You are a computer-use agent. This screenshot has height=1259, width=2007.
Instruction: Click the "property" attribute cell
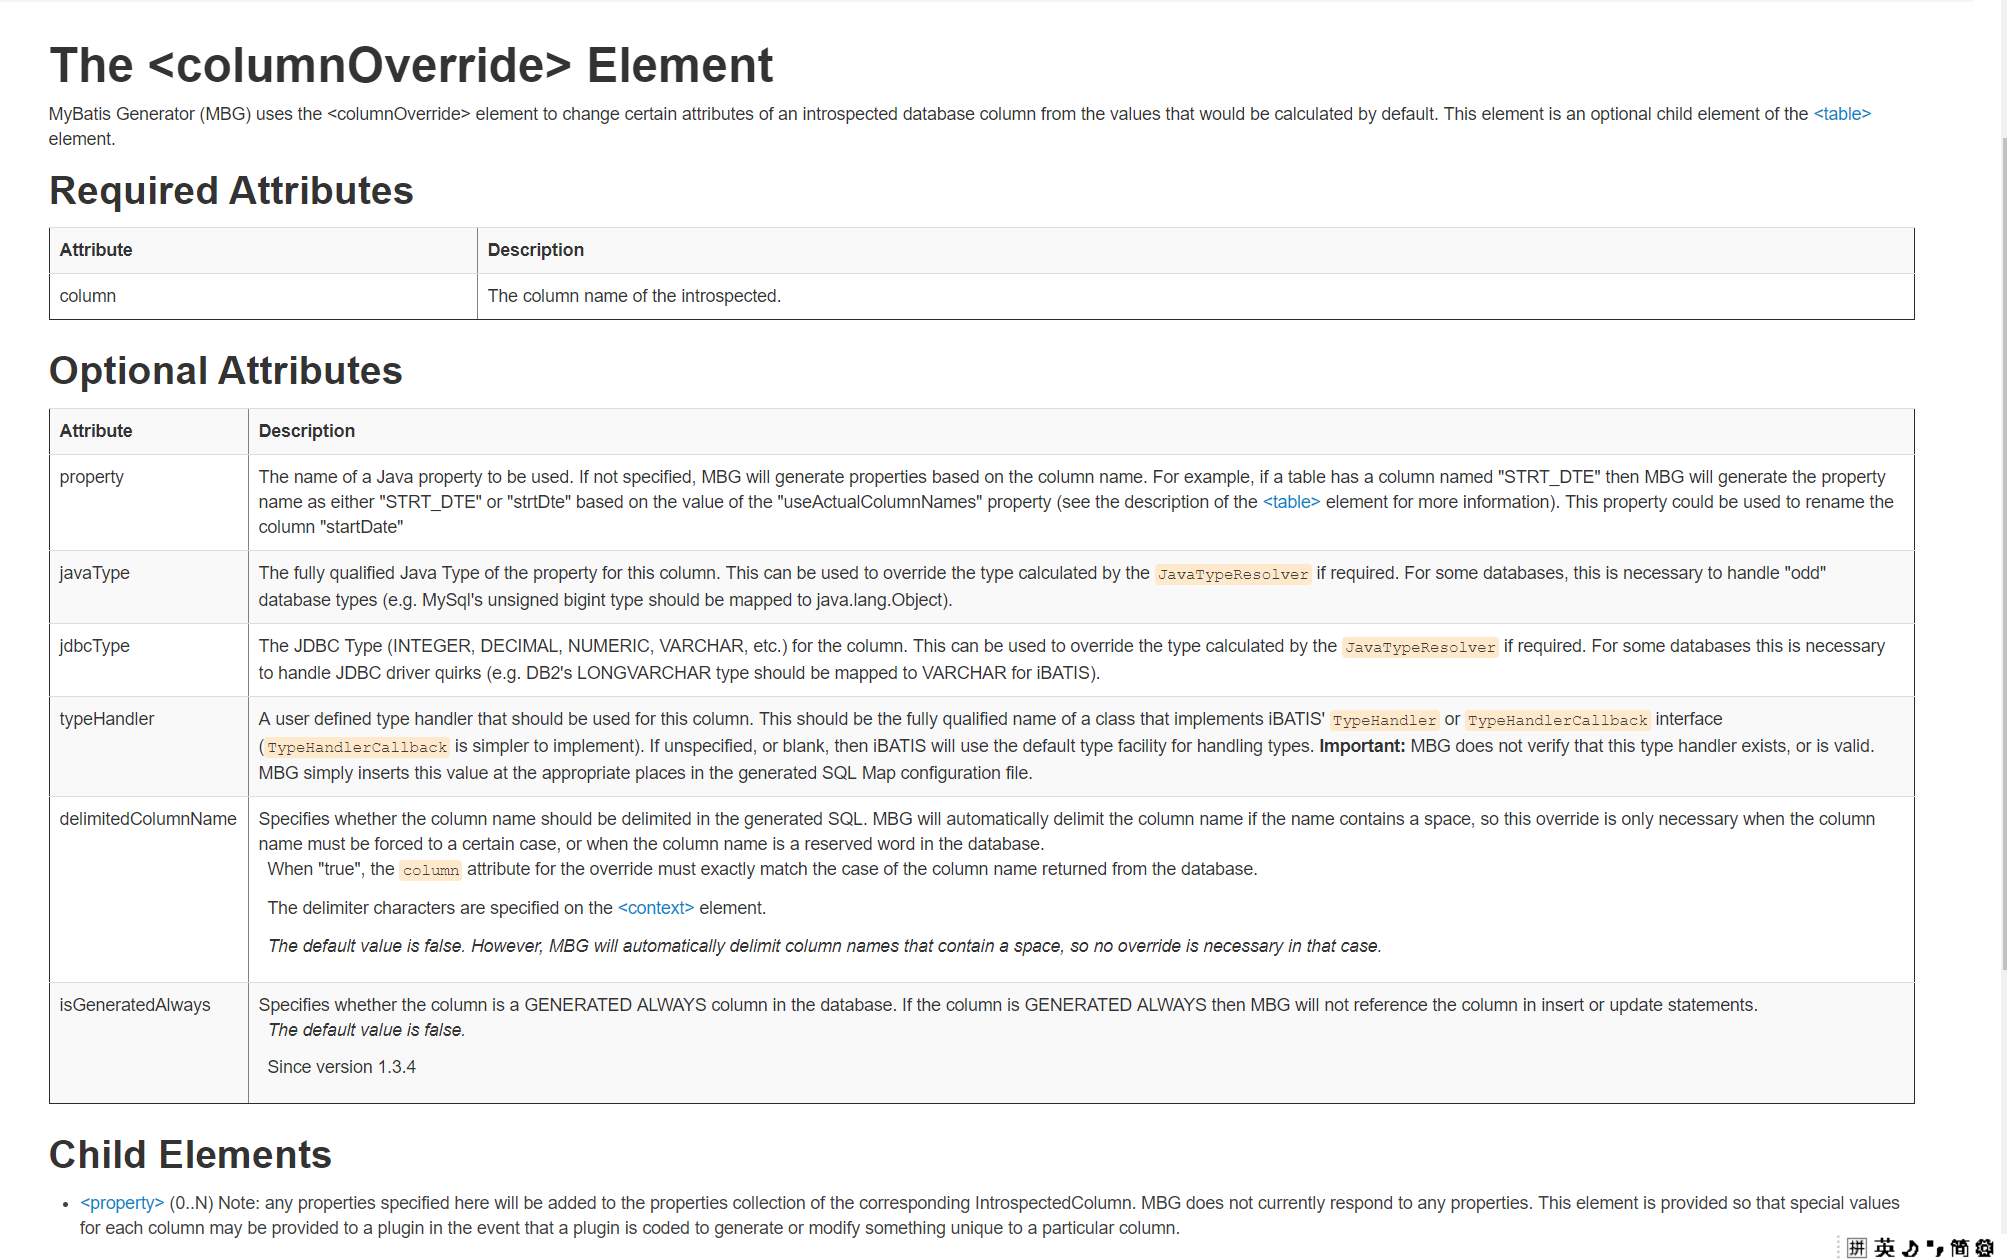pos(149,502)
